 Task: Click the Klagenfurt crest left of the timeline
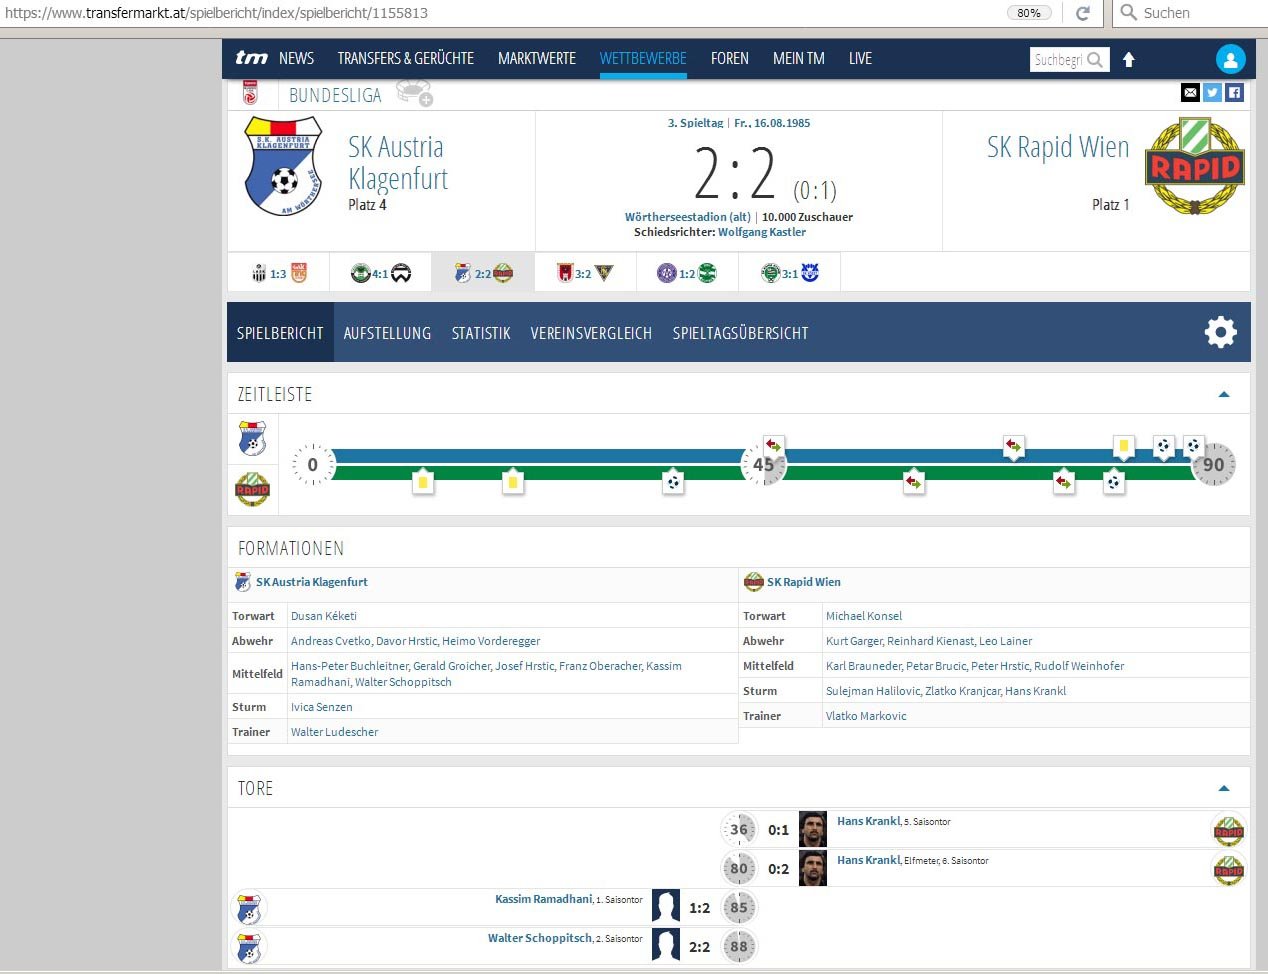252,439
